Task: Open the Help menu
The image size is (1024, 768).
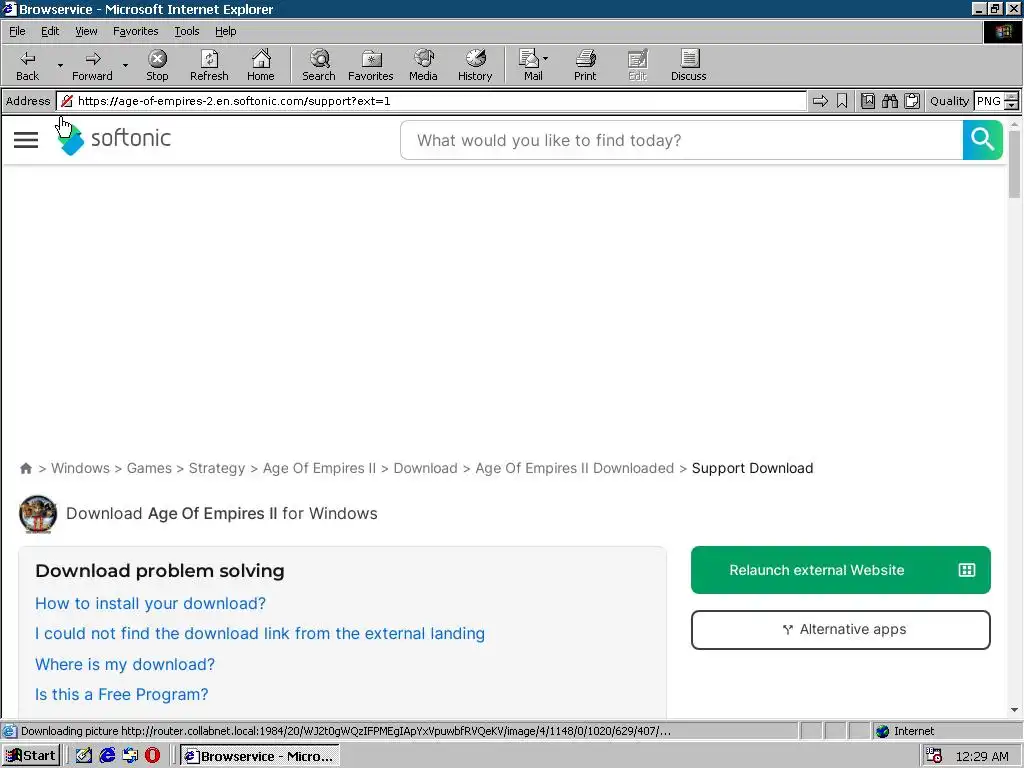Action: [x=225, y=31]
